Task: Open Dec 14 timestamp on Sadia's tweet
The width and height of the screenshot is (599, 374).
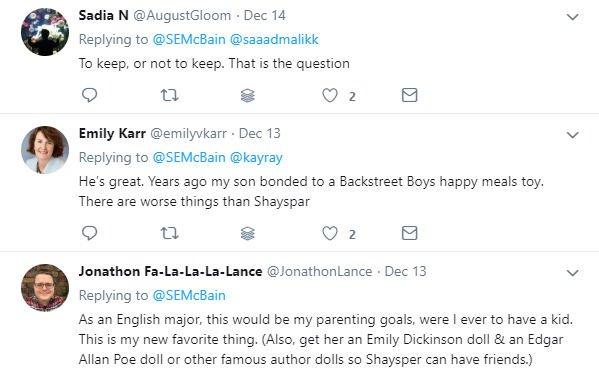Action: click(265, 15)
